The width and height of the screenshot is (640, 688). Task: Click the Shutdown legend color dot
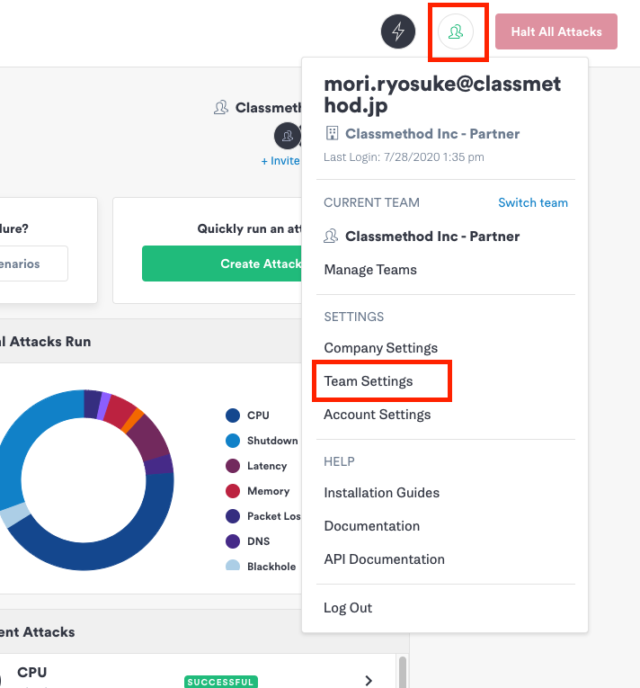pos(233,441)
